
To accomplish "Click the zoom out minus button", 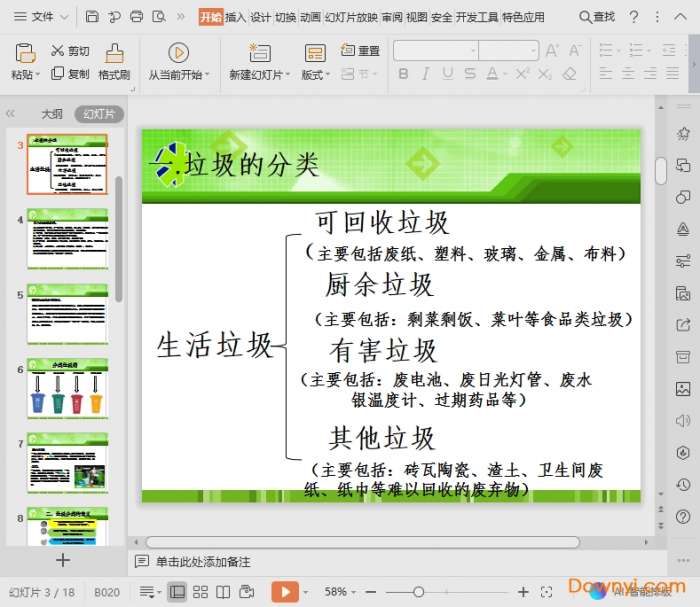I will tap(370, 592).
